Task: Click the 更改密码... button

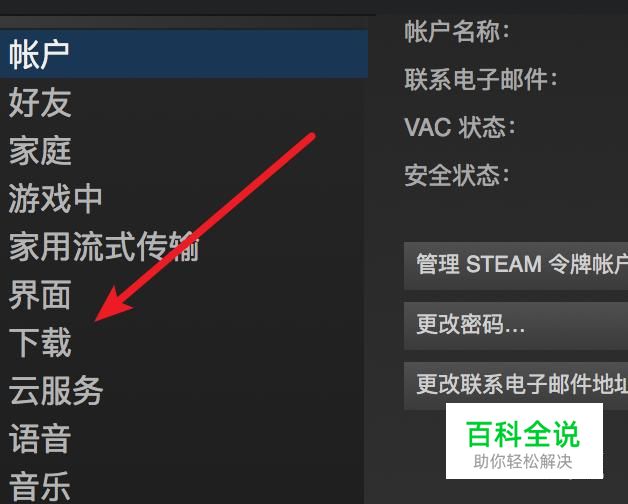Action: coord(516,326)
